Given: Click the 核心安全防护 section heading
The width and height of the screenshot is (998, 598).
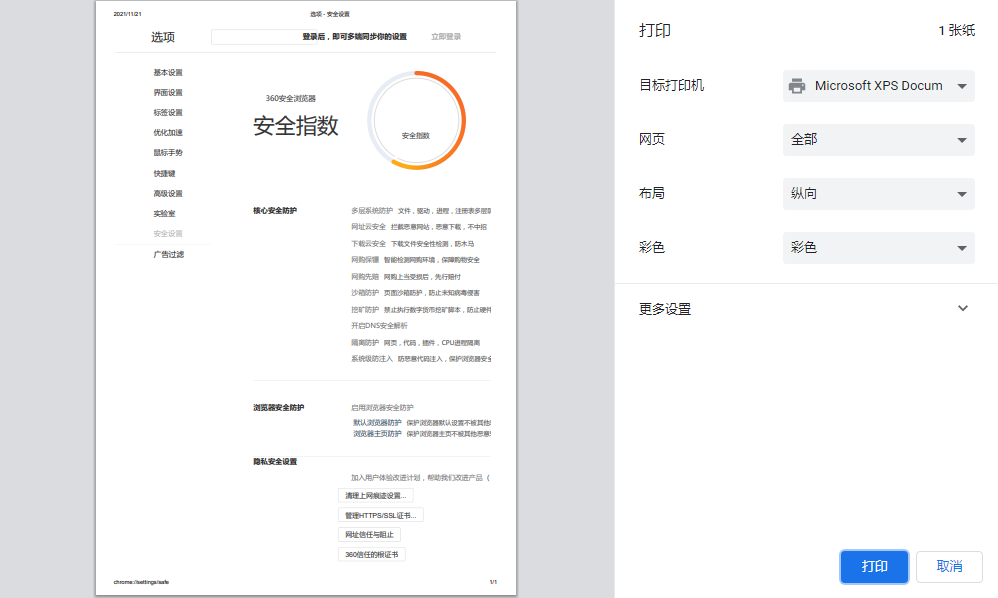Looking at the screenshot, I should 275,211.
